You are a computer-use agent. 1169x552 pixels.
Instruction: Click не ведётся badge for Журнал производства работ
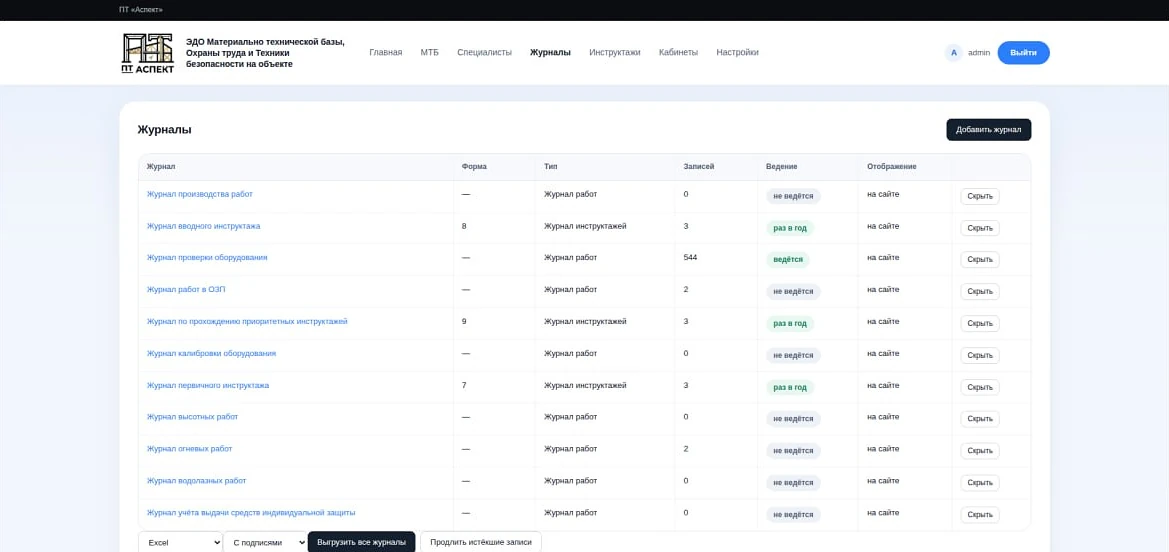point(793,196)
